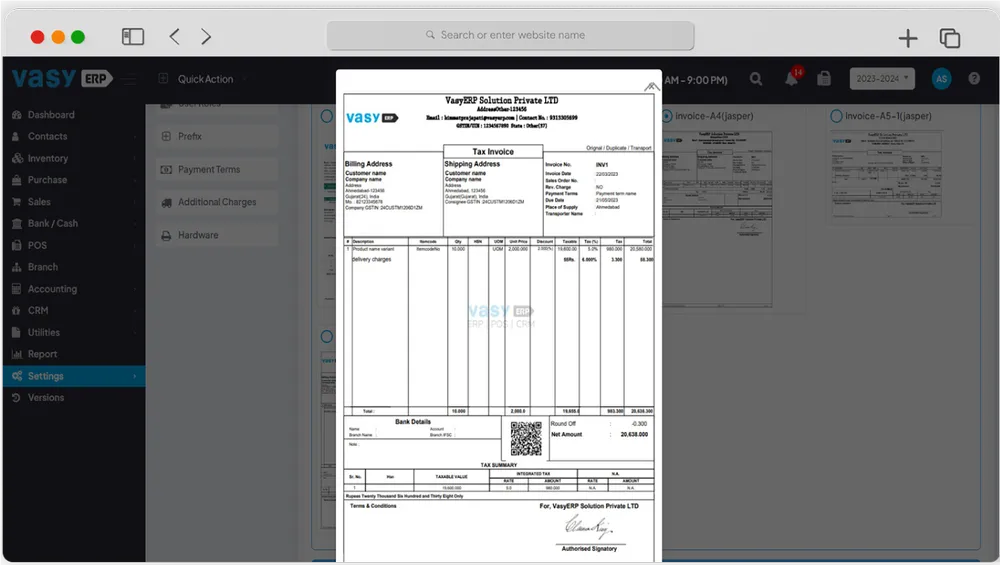The width and height of the screenshot is (1000, 565).
Task: Open the invoice-A4(jasper) template thumbnail
Action: (717, 219)
